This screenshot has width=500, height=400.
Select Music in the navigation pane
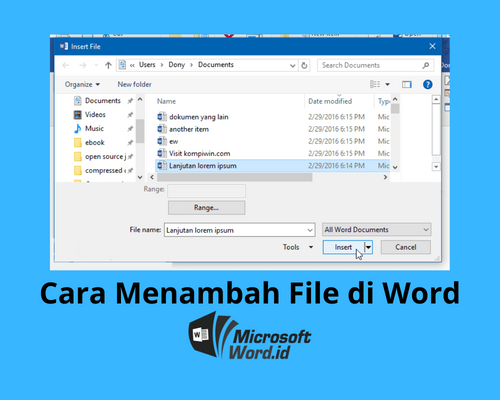(94, 129)
